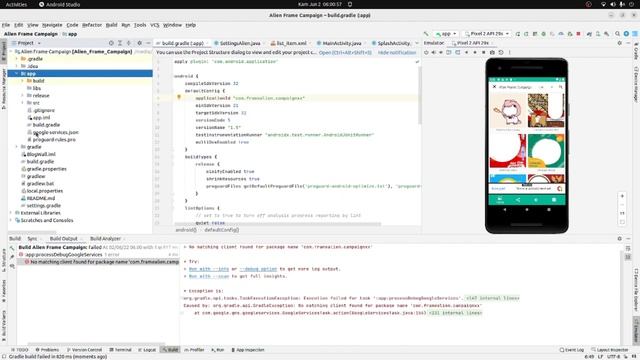Expand External Libraries node

tap(11, 213)
